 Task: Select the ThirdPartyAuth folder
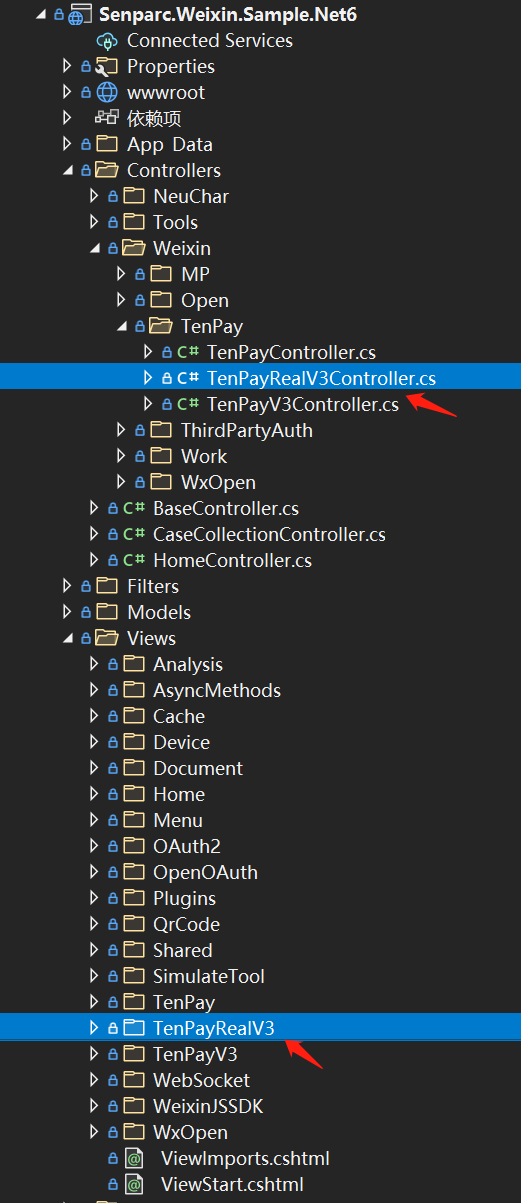(x=247, y=431)
